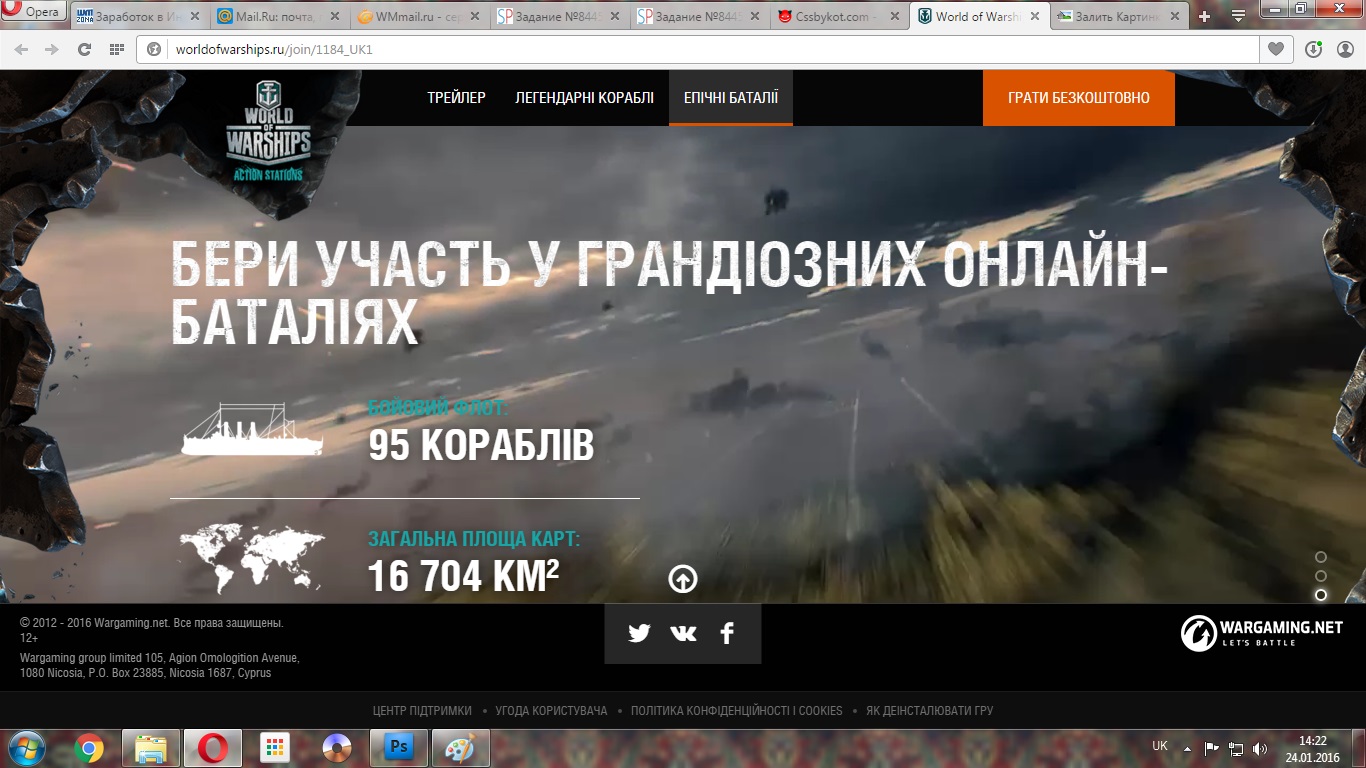The image size is (1366, 768).
Task: Click the ЗАГАЛЬНА ПЛОЩА КАРТ label
Action: (474, 539)
